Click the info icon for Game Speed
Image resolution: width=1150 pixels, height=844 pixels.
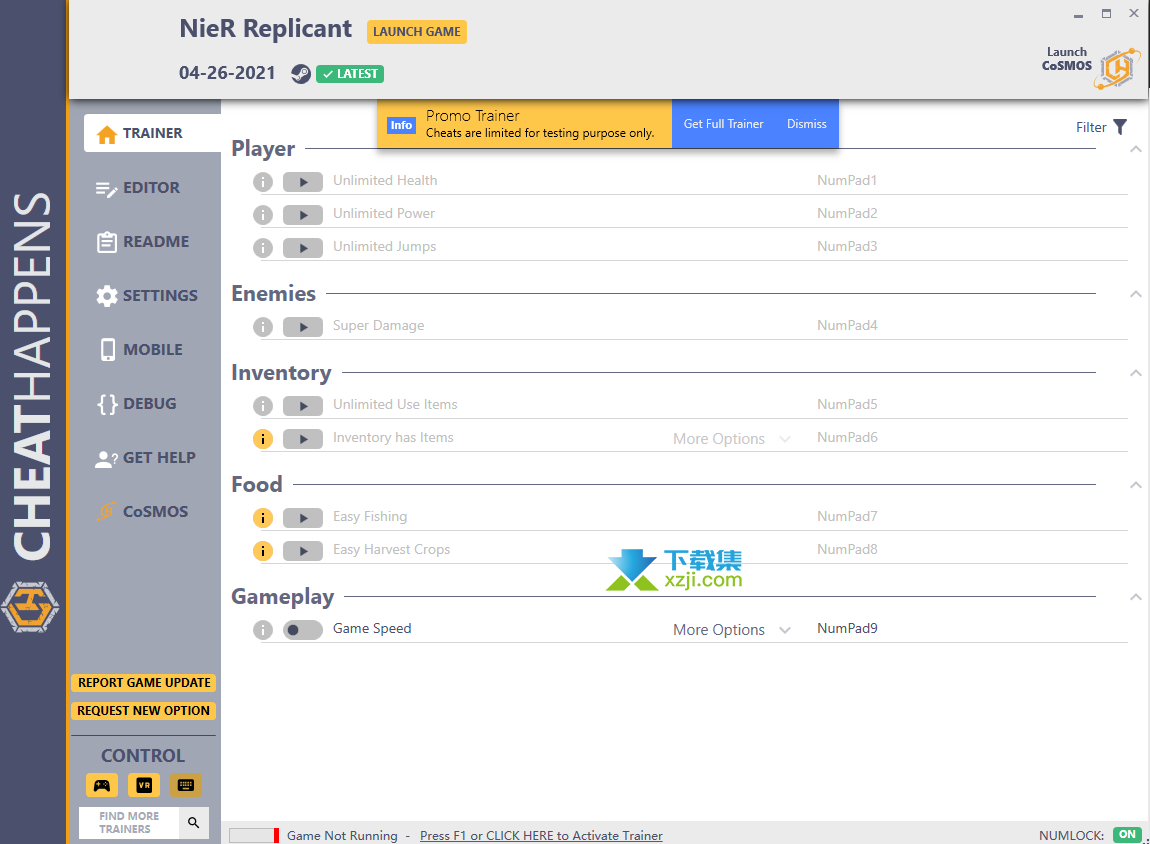263,630
